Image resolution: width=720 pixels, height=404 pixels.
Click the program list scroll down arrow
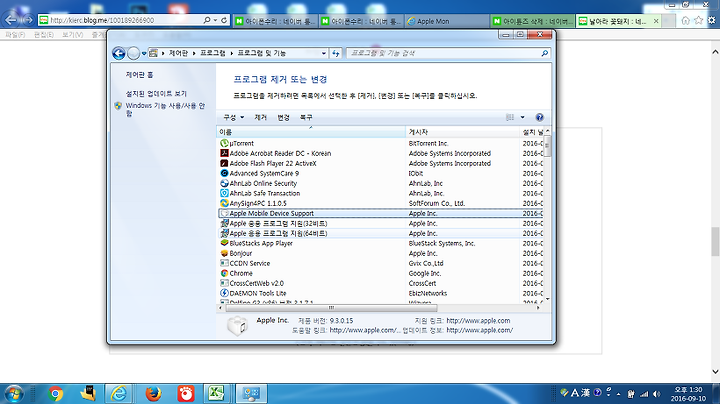[547, 299]
